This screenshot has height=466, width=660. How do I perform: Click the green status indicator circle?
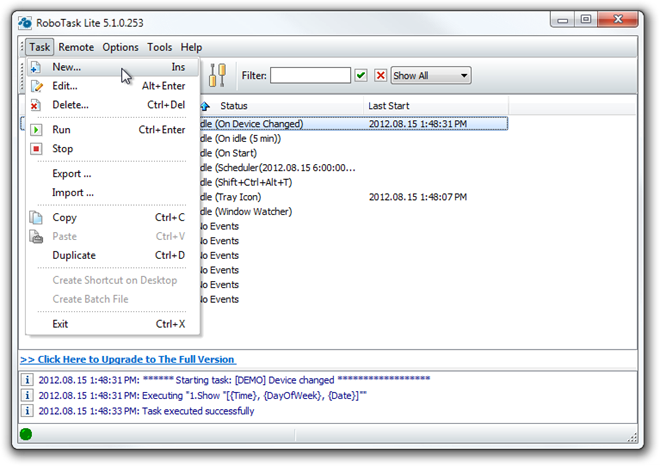26,434
